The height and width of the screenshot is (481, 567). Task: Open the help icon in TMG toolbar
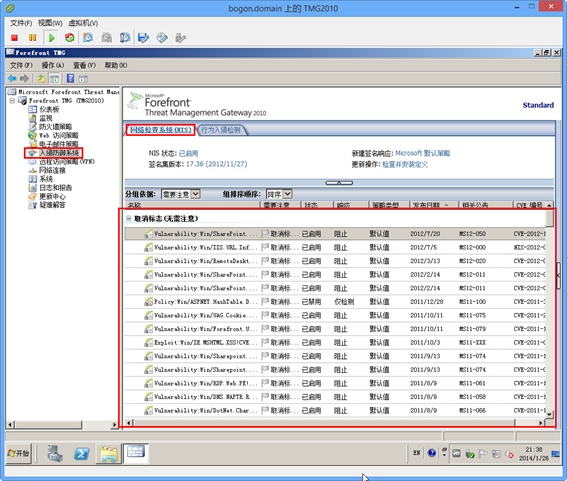pyautogui.click(x=71, y=78)
